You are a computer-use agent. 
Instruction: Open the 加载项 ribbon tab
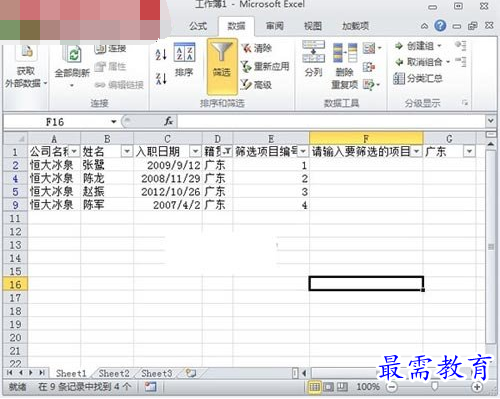pyautogui.click(x=355, y=26)
